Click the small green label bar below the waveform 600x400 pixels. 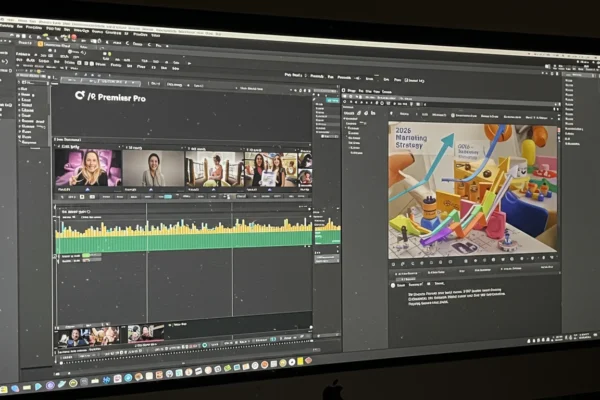[86, 255]
